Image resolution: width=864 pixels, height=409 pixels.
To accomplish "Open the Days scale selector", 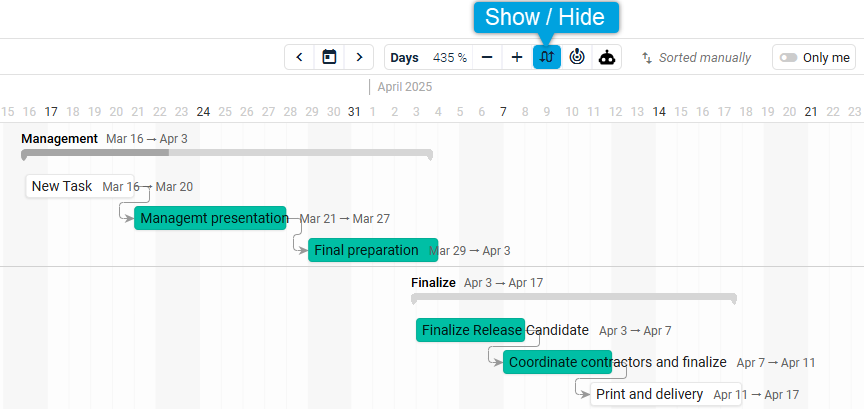I will tap(404, 57).
